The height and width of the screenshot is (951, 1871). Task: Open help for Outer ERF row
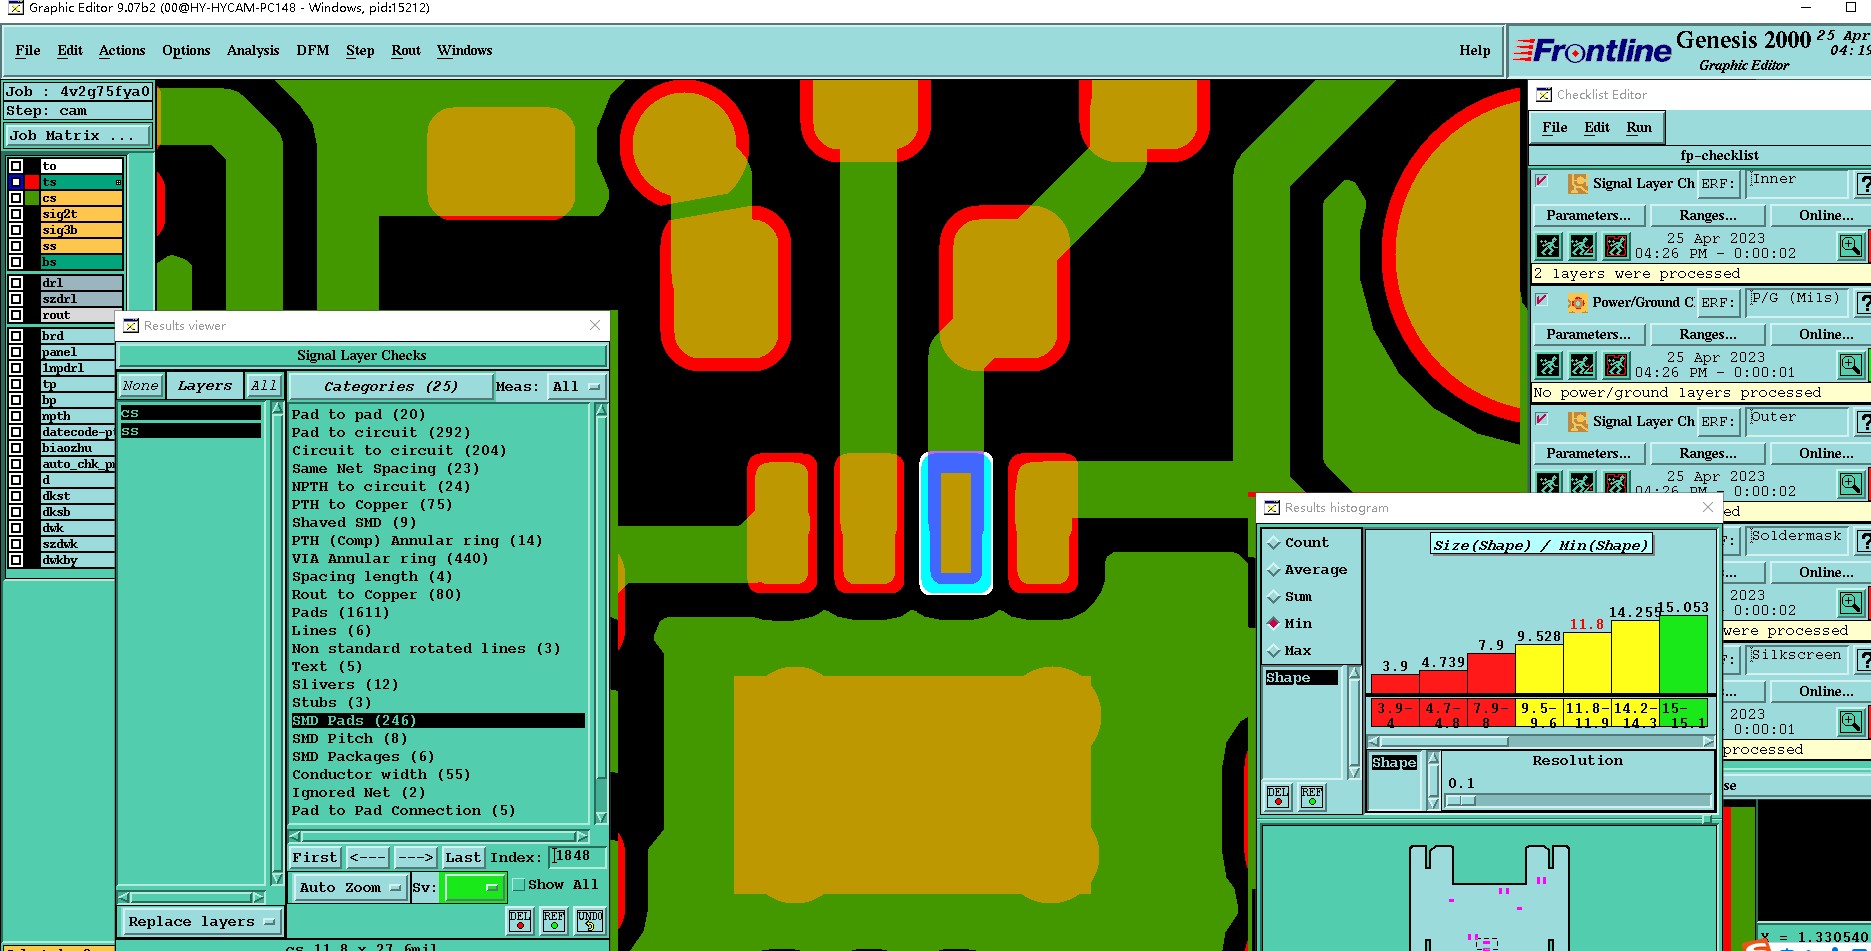coord(1864,422)
